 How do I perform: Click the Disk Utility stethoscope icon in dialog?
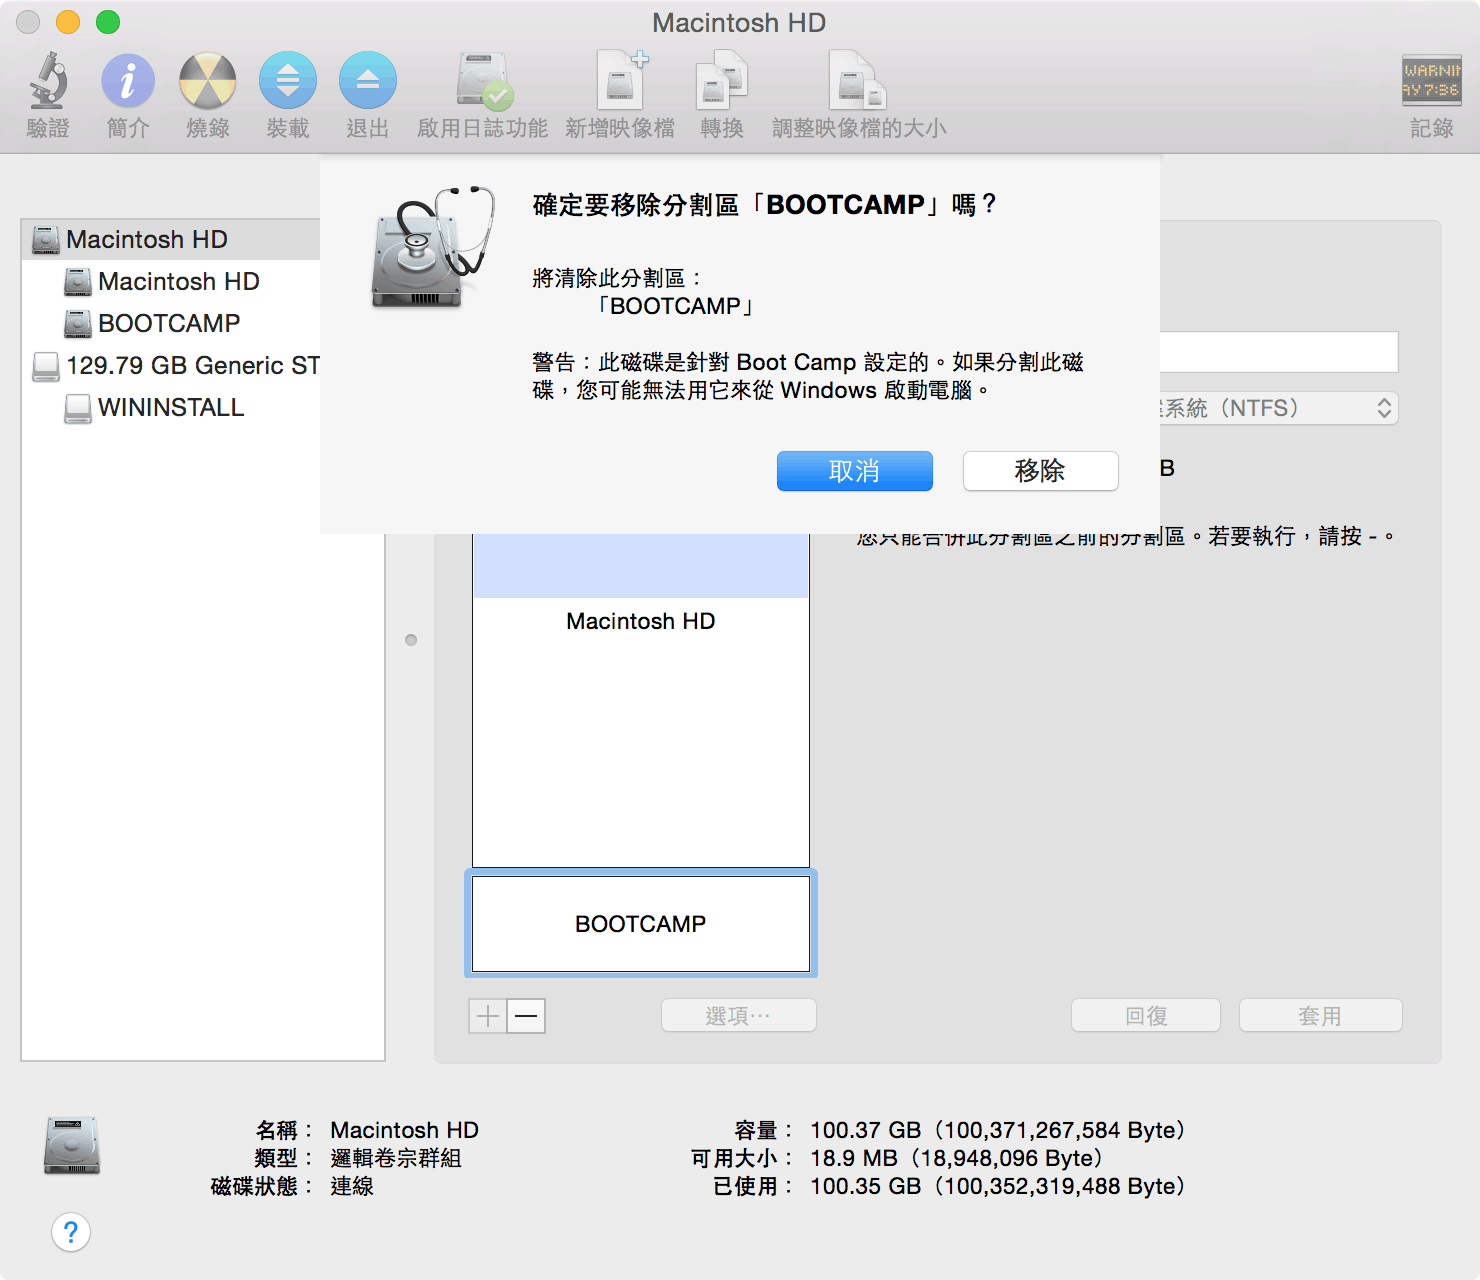[432, 246]
